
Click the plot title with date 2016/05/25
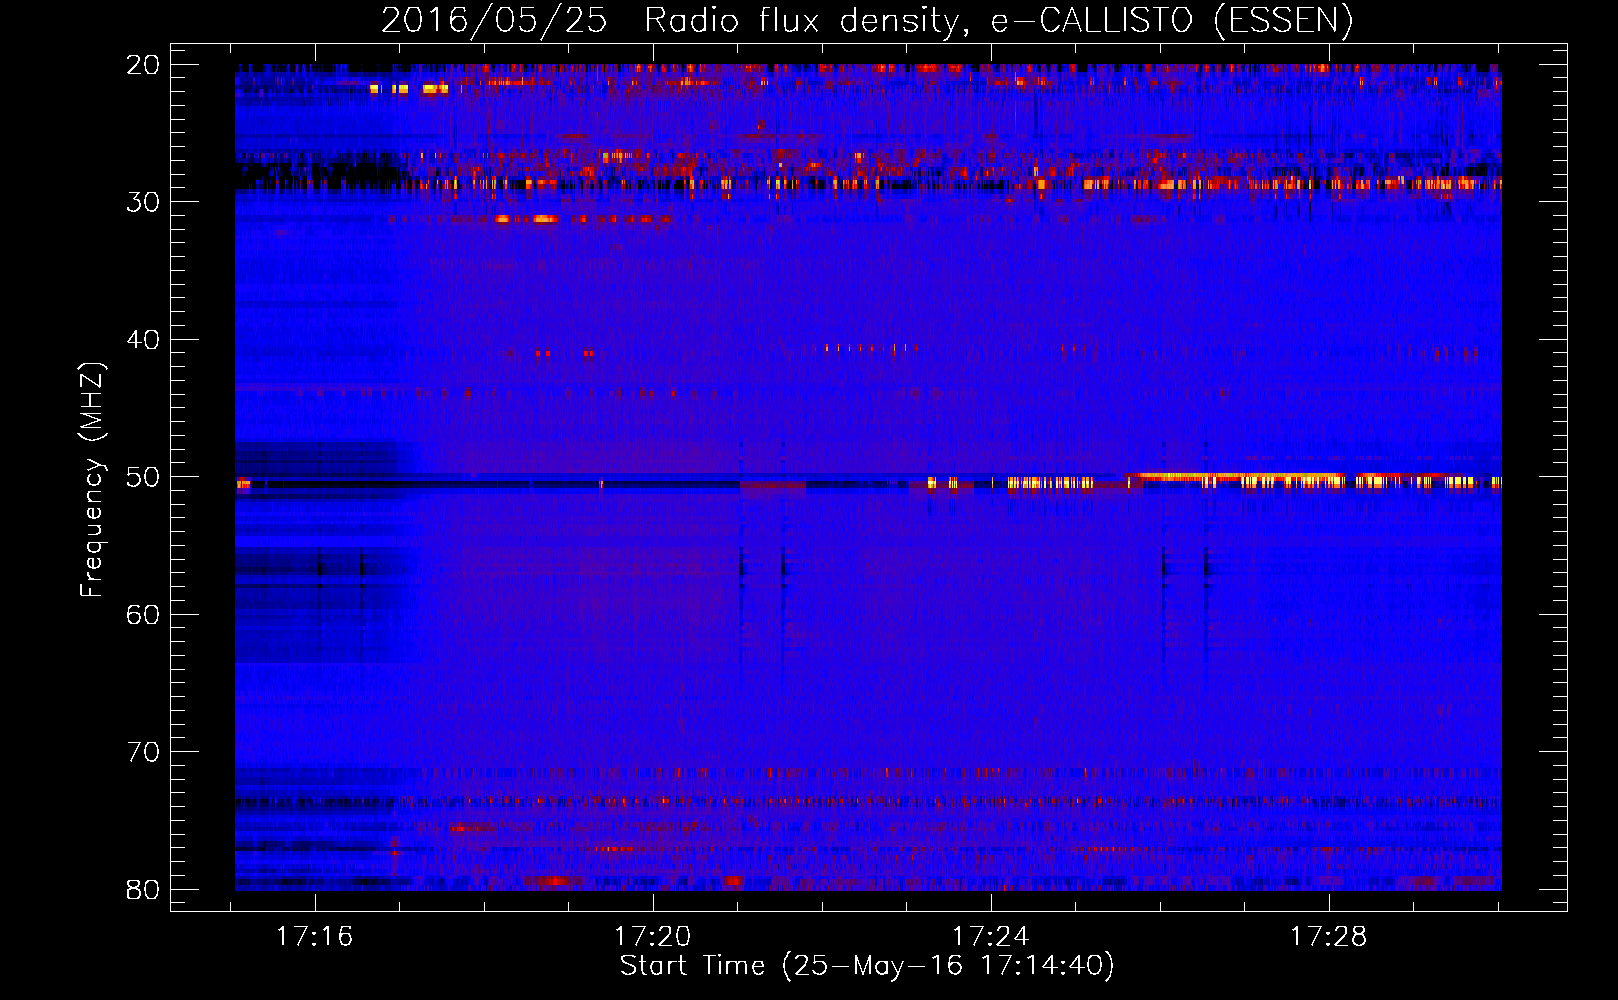click(867, 21)
